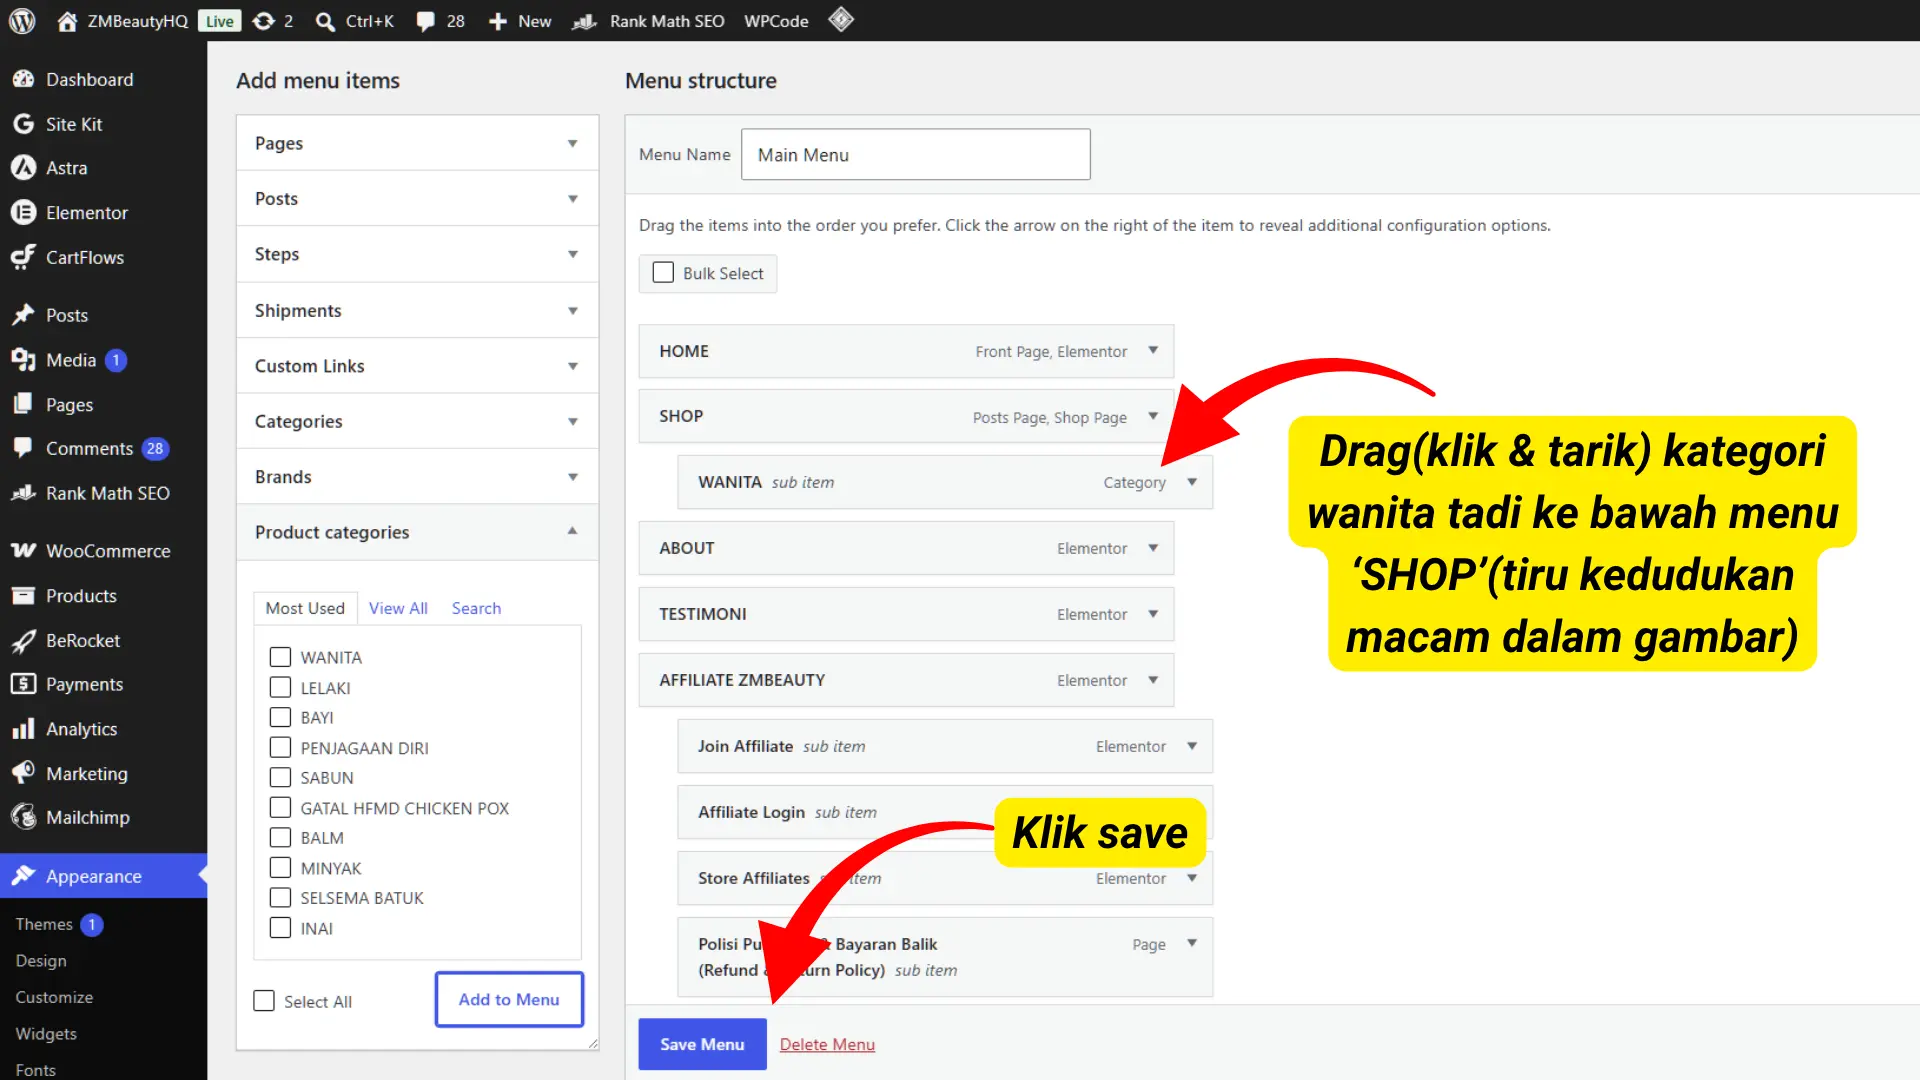Viewport: 1920px width, 1080px height.
Task: Open the updates icon showing 2
Action: click(264, 21)
